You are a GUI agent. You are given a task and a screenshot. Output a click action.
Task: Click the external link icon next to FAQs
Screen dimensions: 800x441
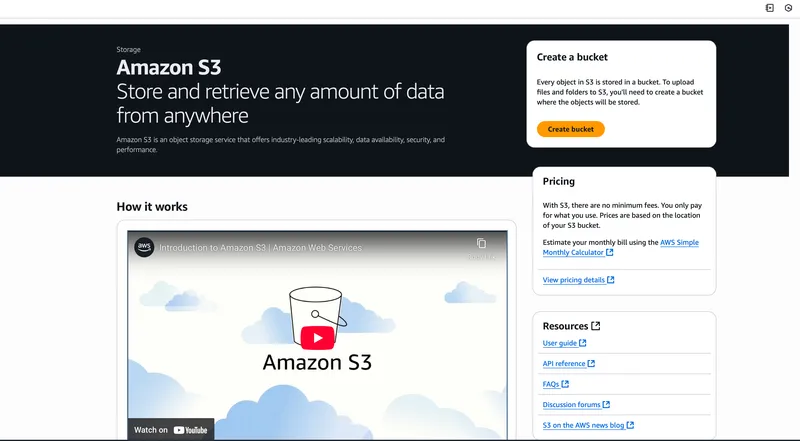(x=565, y=384)
